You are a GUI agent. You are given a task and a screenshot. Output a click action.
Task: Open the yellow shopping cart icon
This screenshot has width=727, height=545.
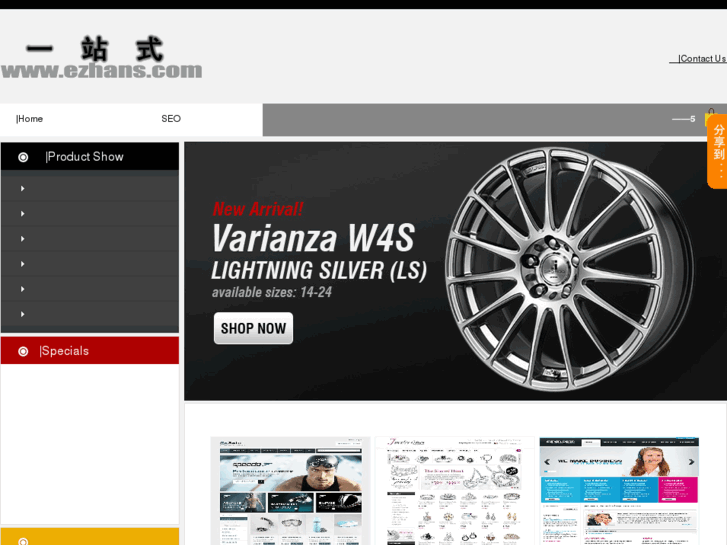click(x=709, y=117)
